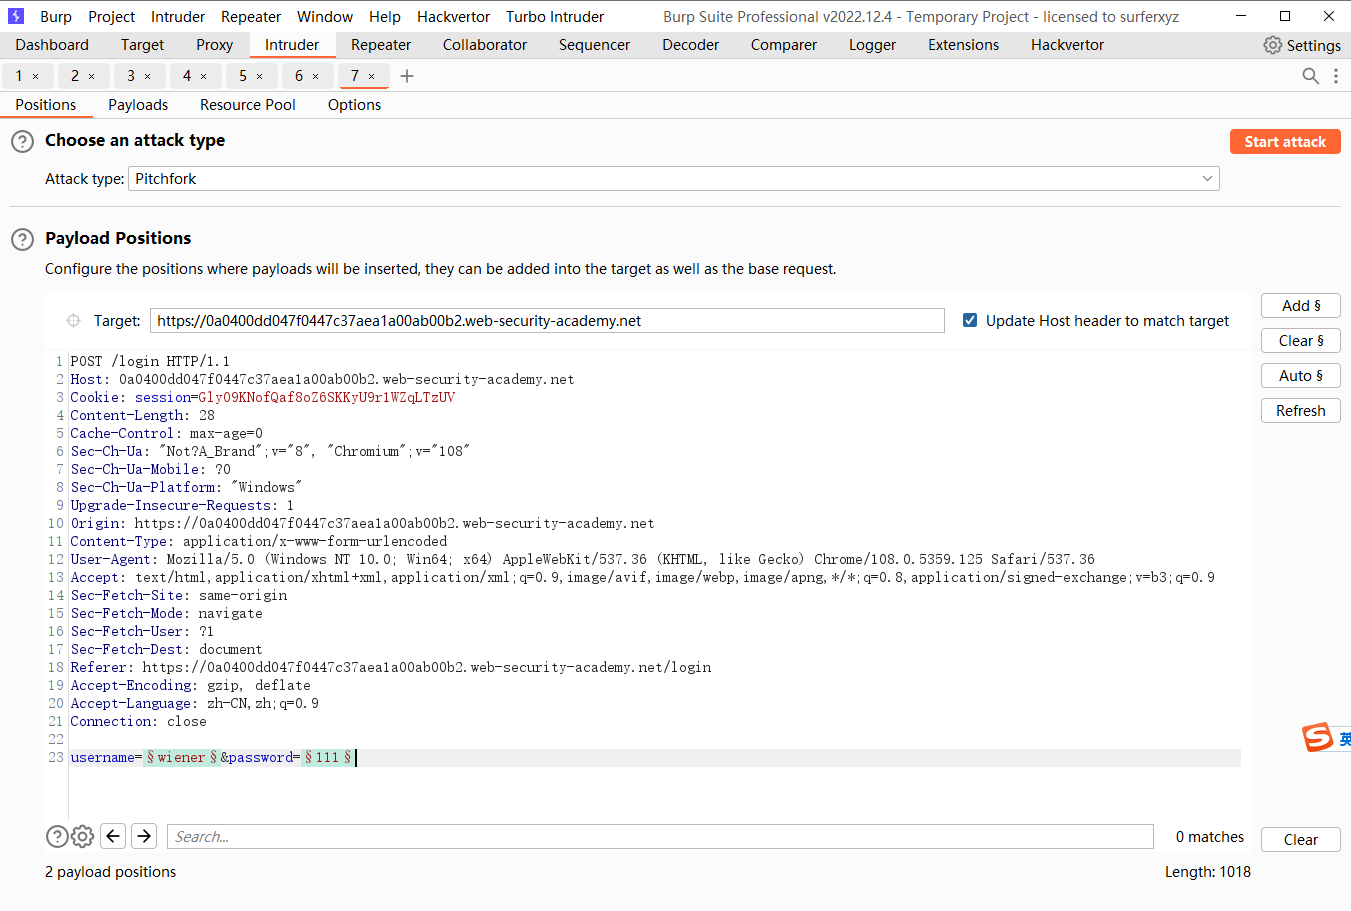Viewport: 1351px width, 911px height.
Task: Open the Turbo Intruder menu
Action: pyautogui.click(x=555, y=17)
